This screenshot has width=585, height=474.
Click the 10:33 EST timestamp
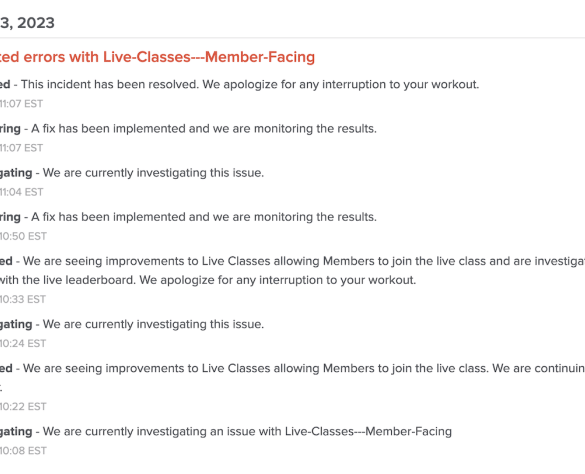(23, 300)
